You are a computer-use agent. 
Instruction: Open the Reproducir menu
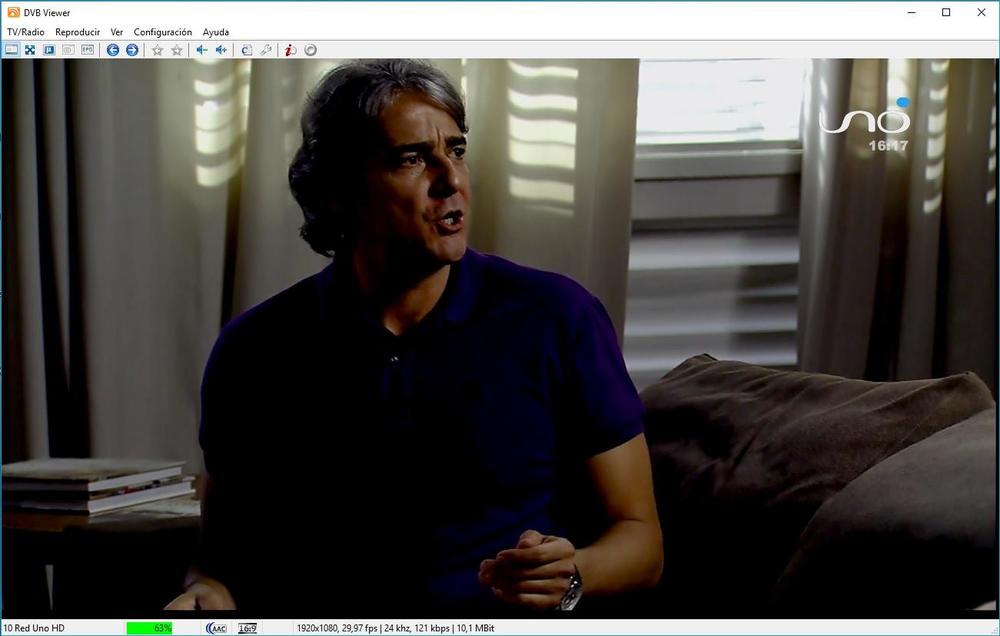click(x=78, y=32)
